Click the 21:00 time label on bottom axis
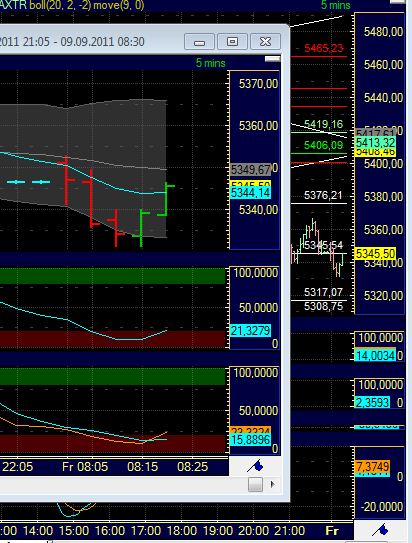Screen dimensions: 412x543 pos(289,531)
